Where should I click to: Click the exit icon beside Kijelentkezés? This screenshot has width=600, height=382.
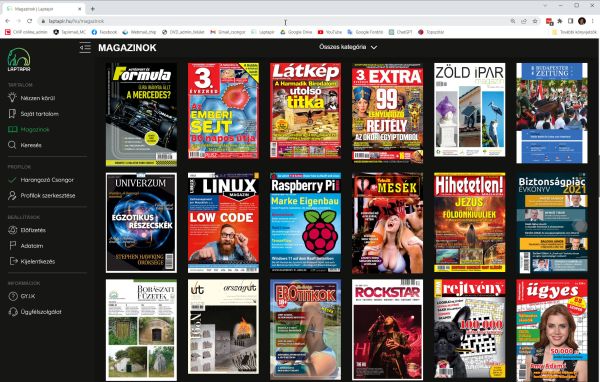point(13,261)
